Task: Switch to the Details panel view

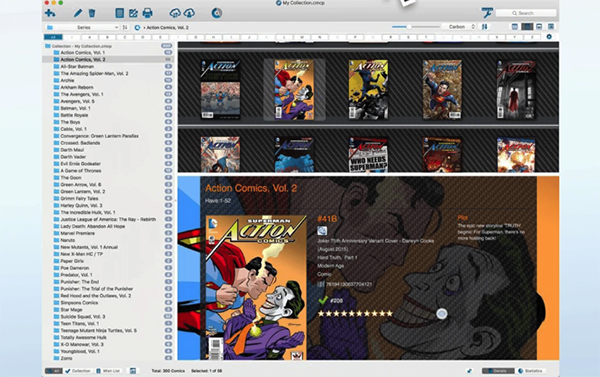Action: point(498,370)
